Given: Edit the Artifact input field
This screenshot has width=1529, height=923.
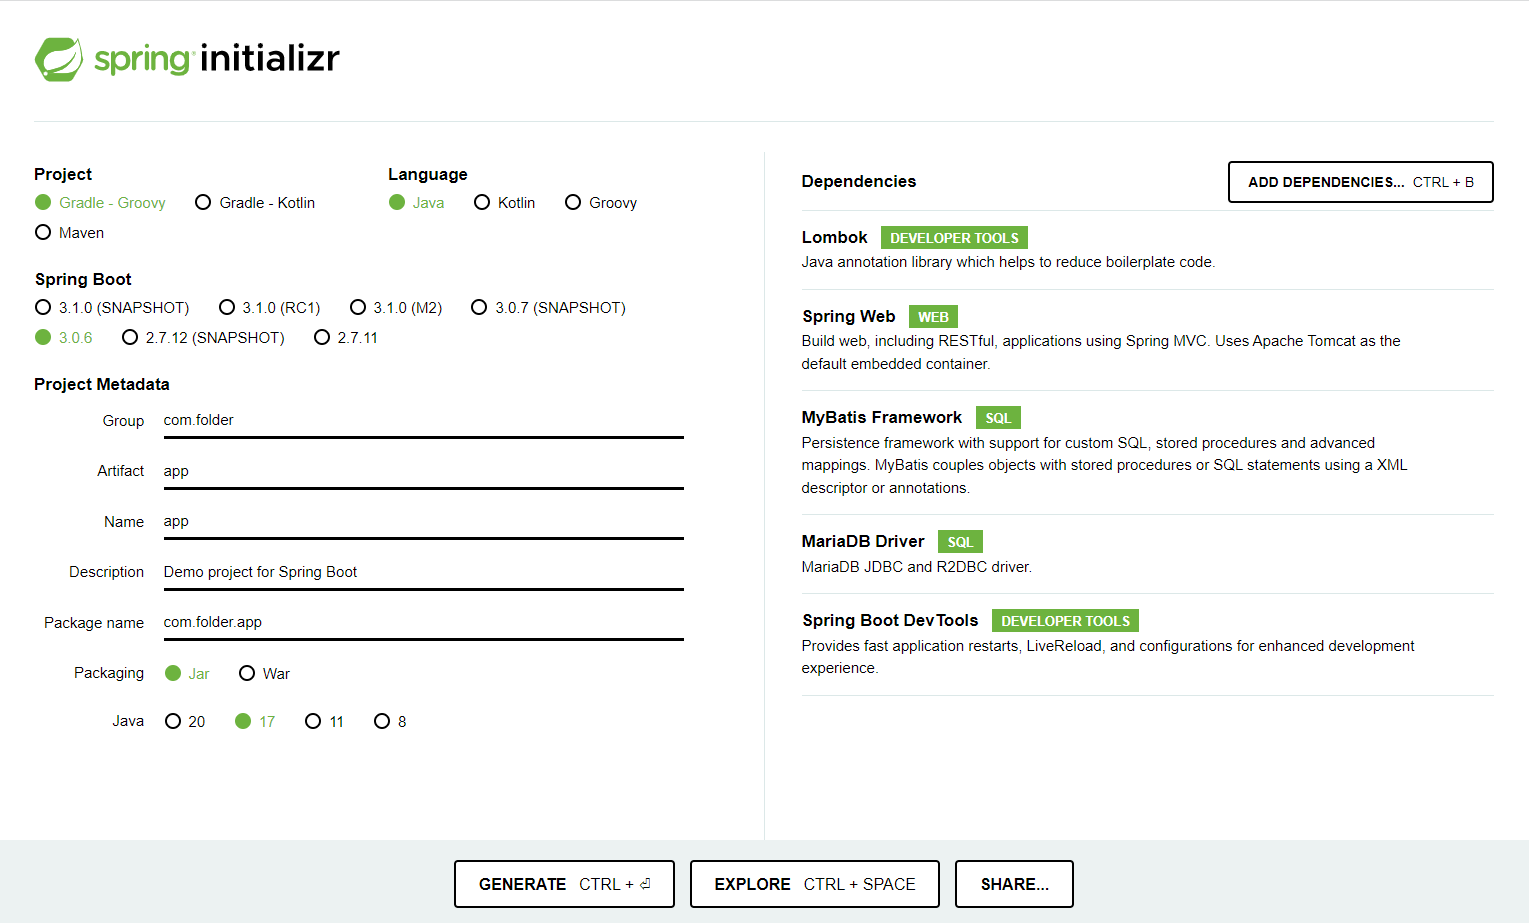Looking at the screenshot, I should click(424, 471).
